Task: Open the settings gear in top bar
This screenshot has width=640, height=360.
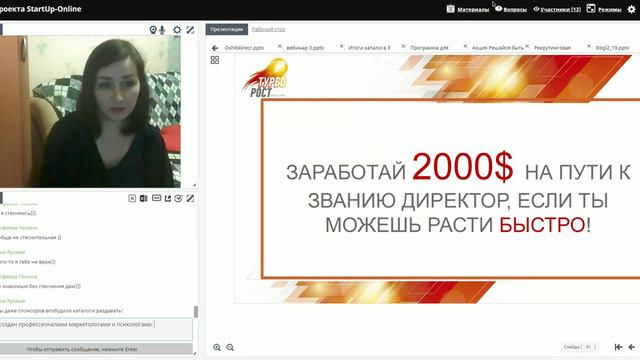Action: point(631,9)
